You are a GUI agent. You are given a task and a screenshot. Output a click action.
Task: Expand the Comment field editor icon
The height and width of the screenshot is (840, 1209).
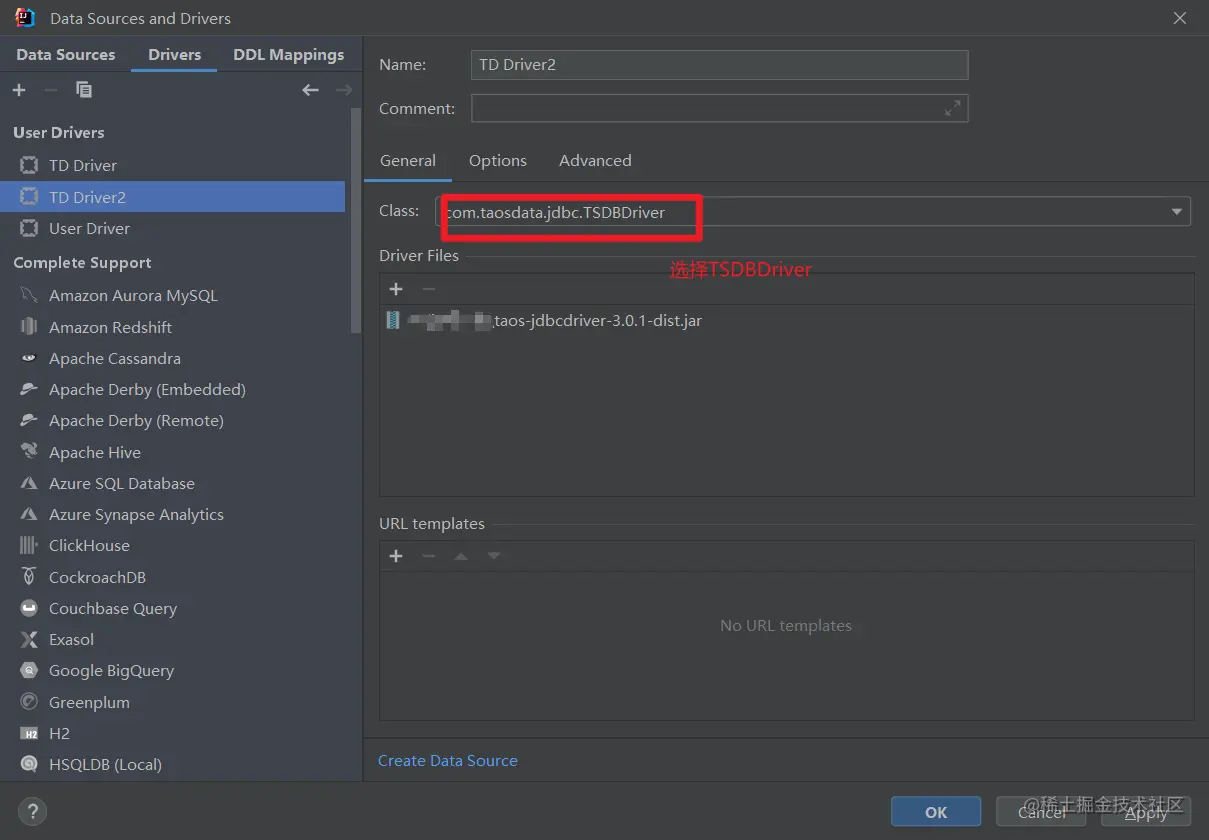click(953, 108)
